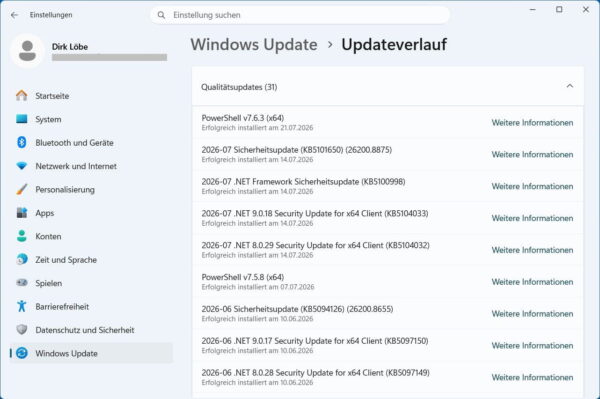Click Windows Update in the breadcrumb
Viewport: 600px width, 399px height.
254,44
